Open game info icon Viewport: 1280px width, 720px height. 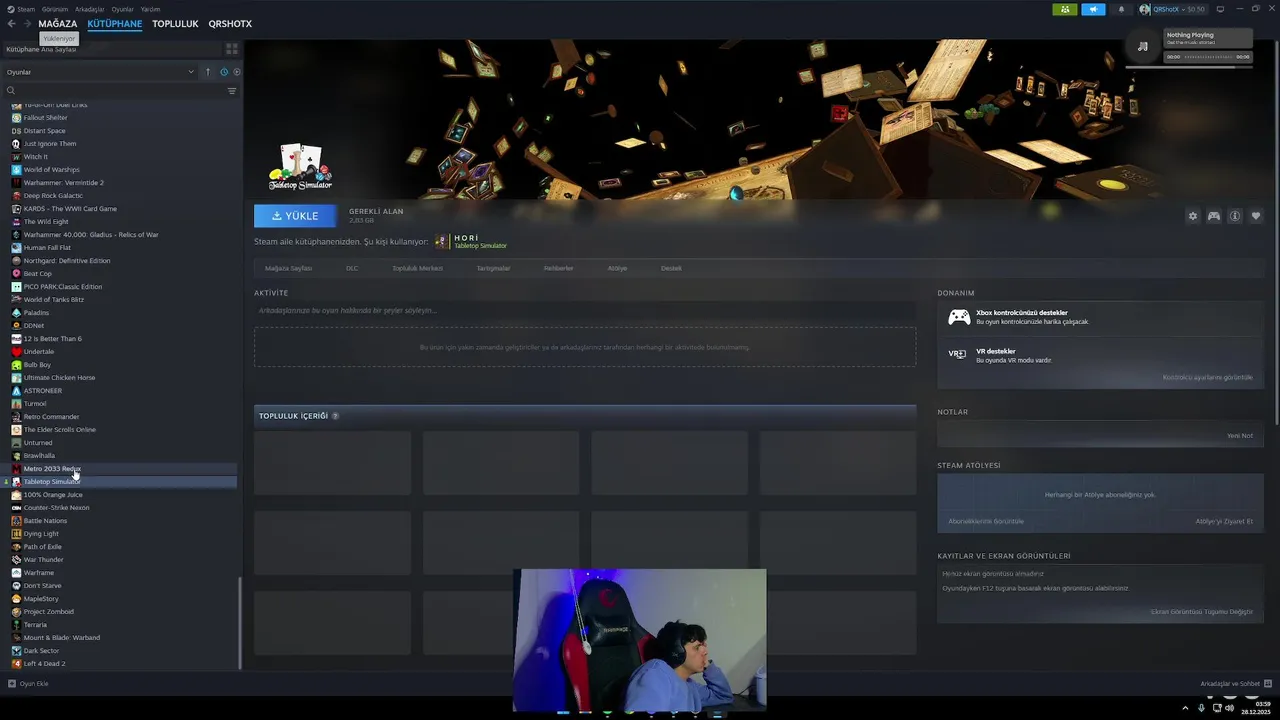[x=1235, y=216]
